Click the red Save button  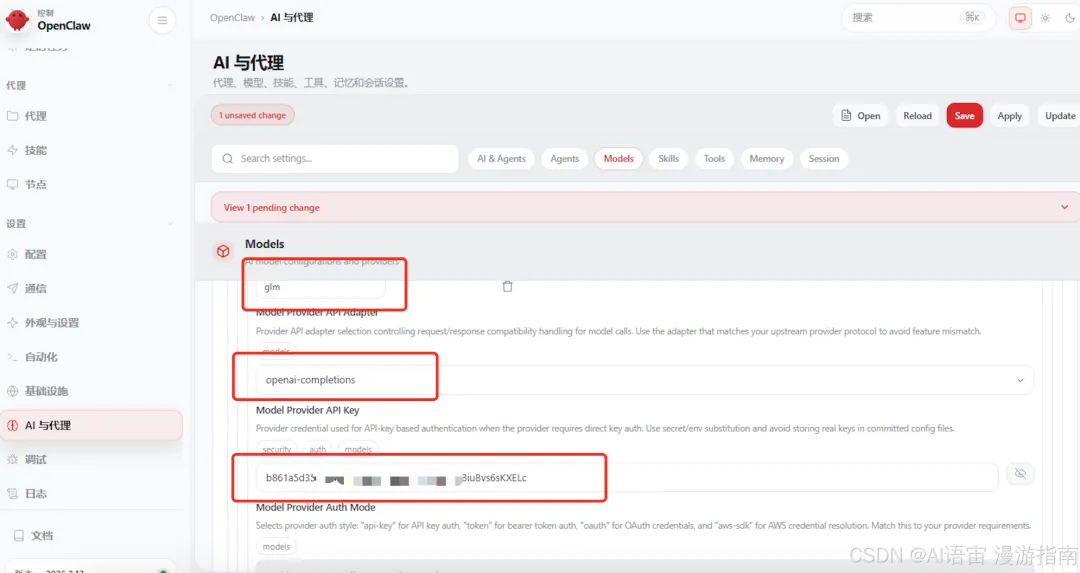pyautogui.click(x=964, y=116)
